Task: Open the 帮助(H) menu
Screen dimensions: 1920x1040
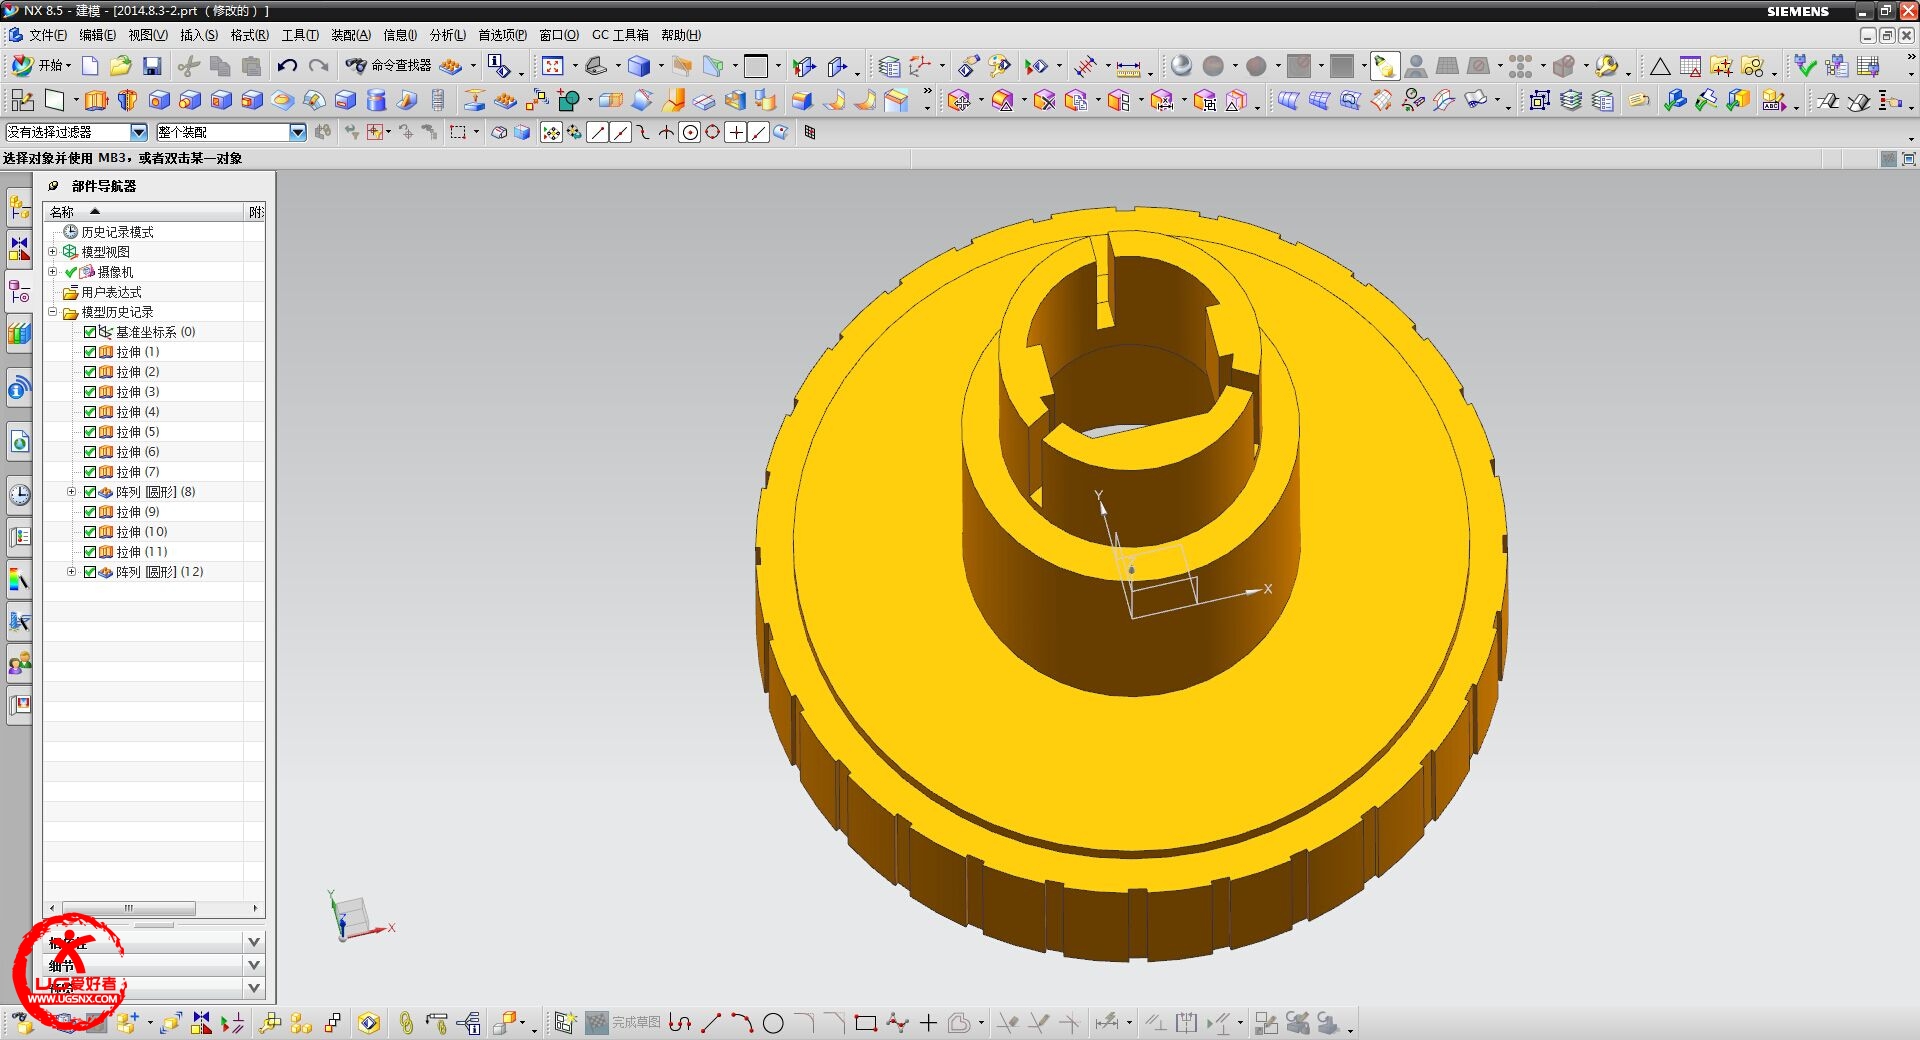Action: pos(681,35)
